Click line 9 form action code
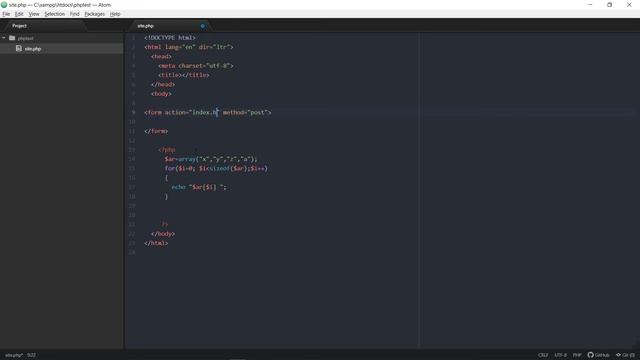Viewport: 640px width, 360px height. pos(207,112)
